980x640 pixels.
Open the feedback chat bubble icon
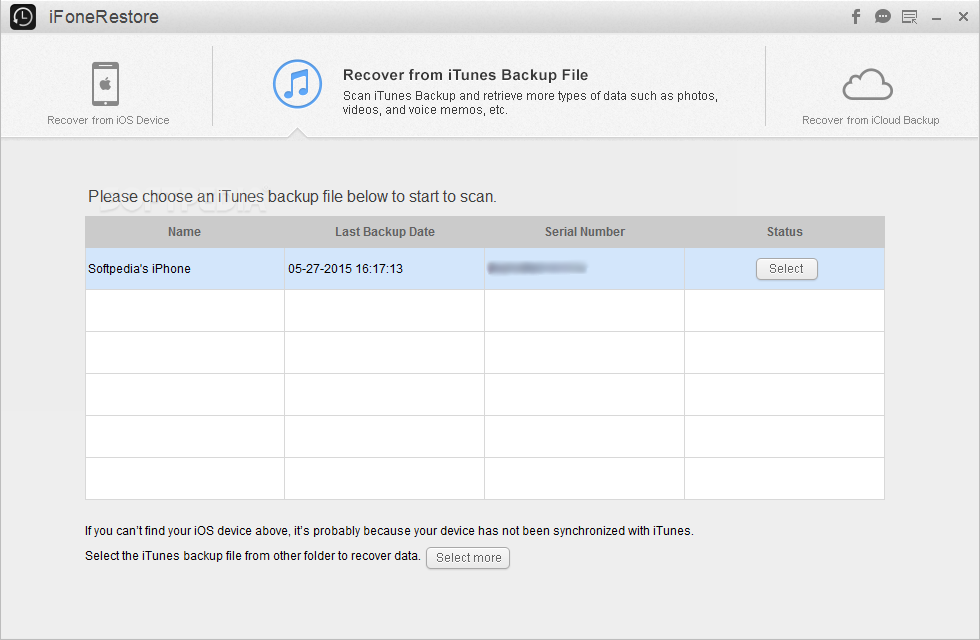882,17
